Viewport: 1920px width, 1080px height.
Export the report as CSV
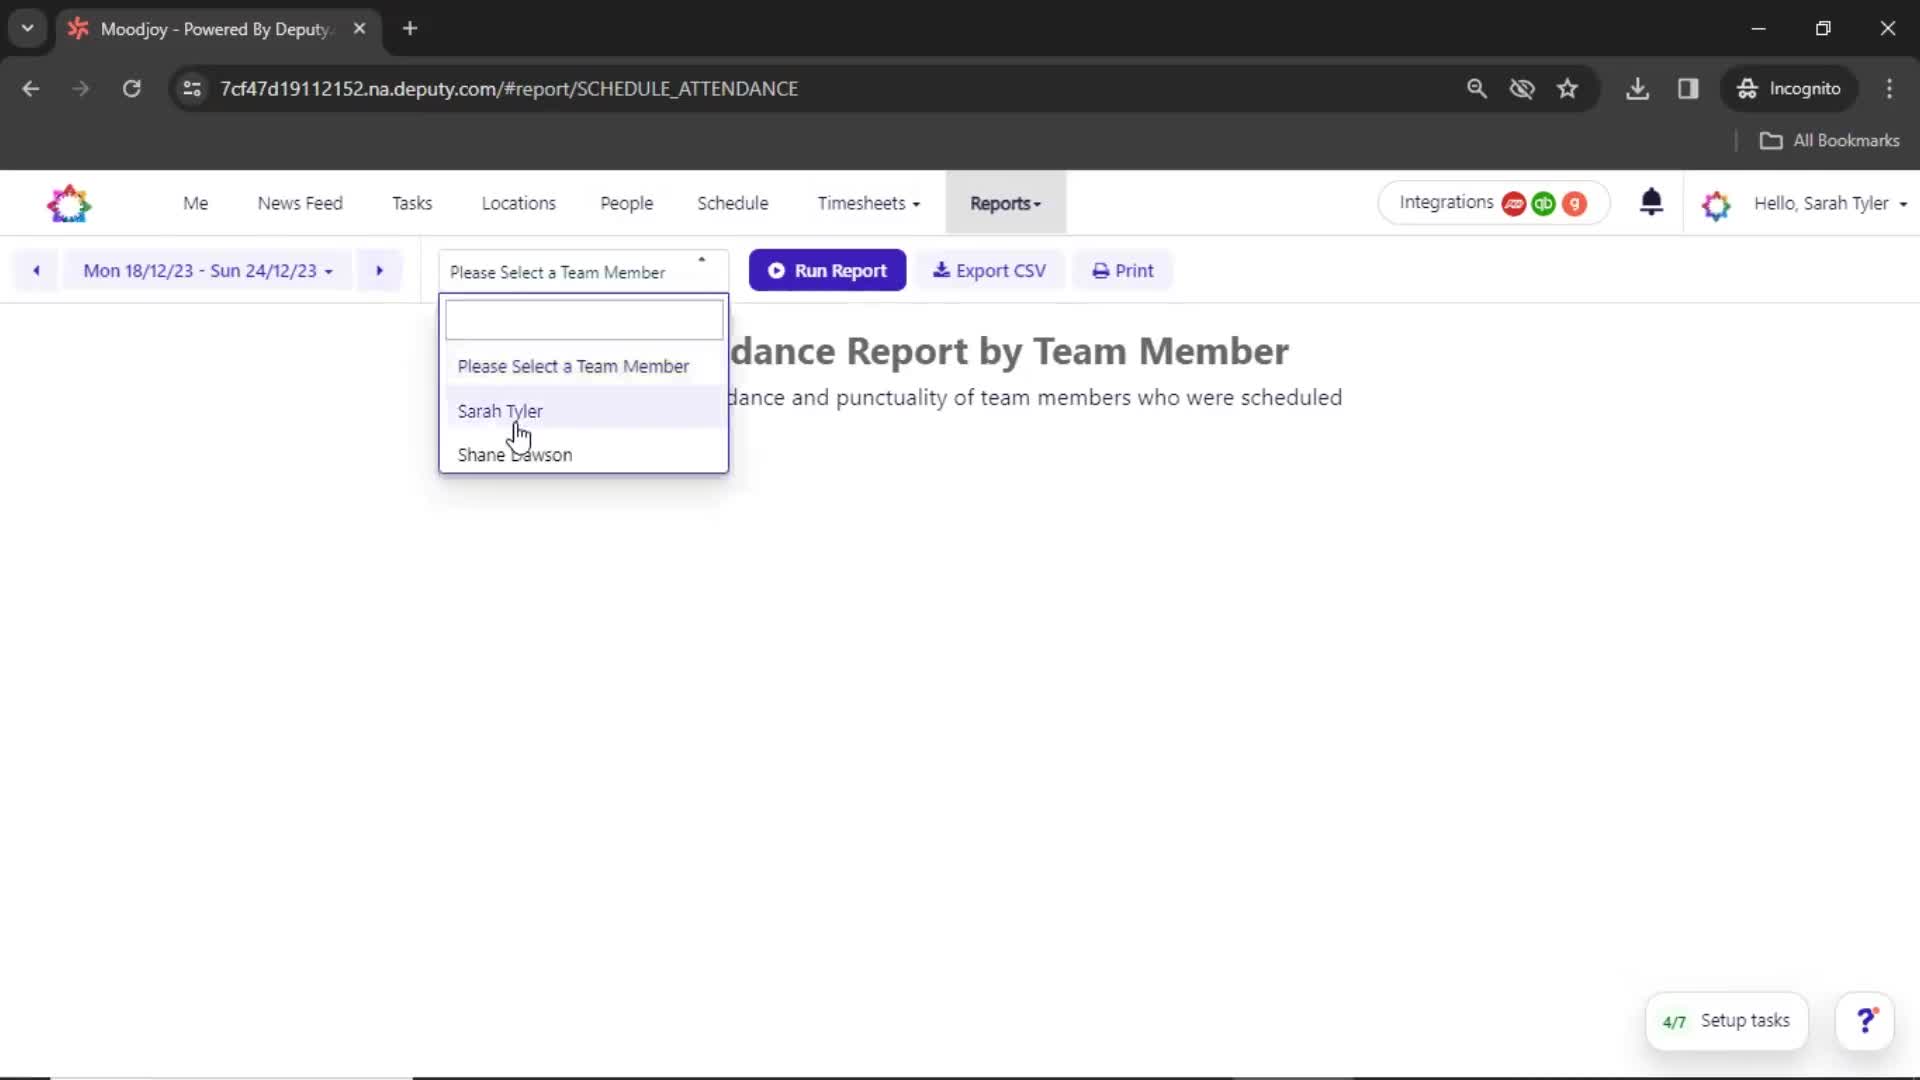pos(989,270)
